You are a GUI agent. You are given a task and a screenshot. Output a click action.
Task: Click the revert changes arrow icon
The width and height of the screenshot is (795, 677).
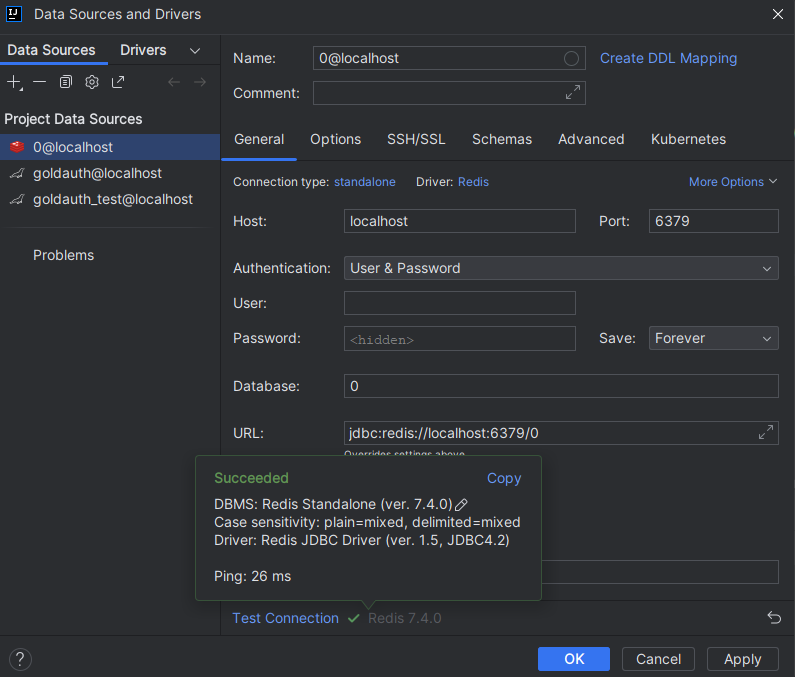(x=774, y=618)
